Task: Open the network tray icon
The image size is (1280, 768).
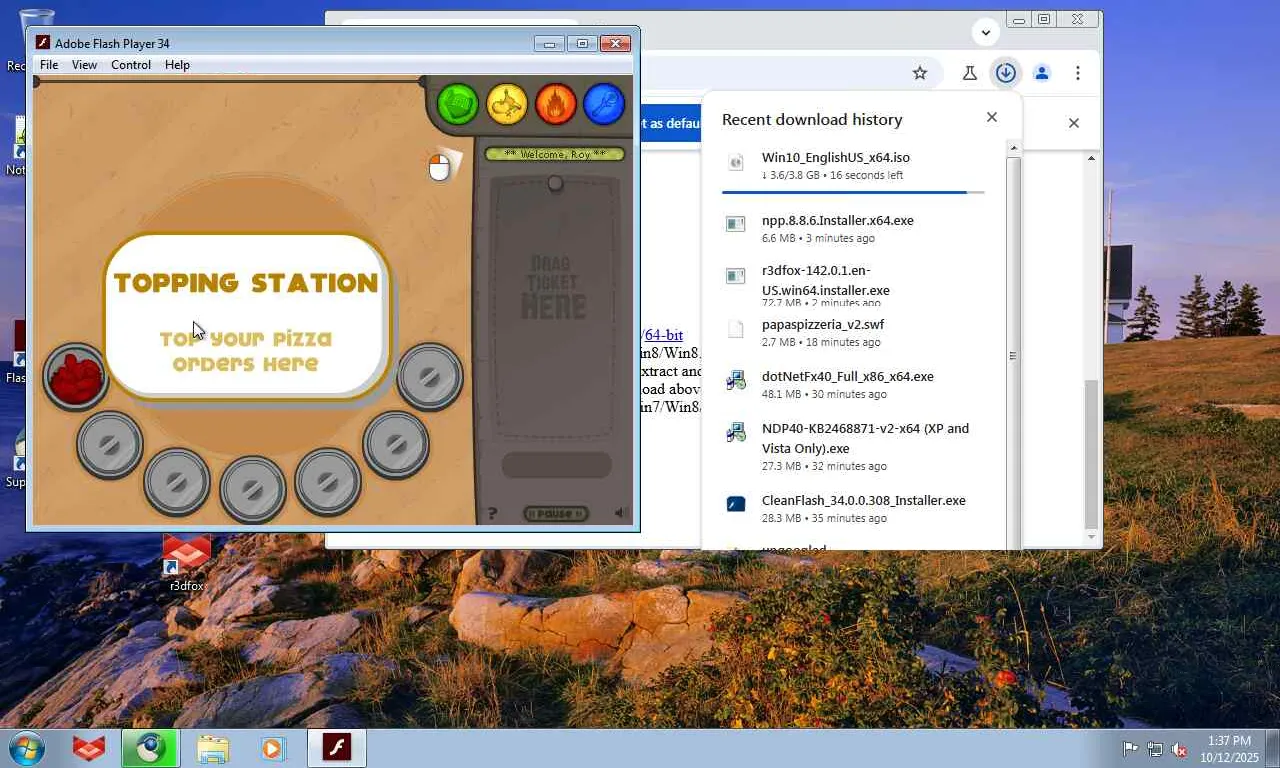Action: [x=1155, y=749]
